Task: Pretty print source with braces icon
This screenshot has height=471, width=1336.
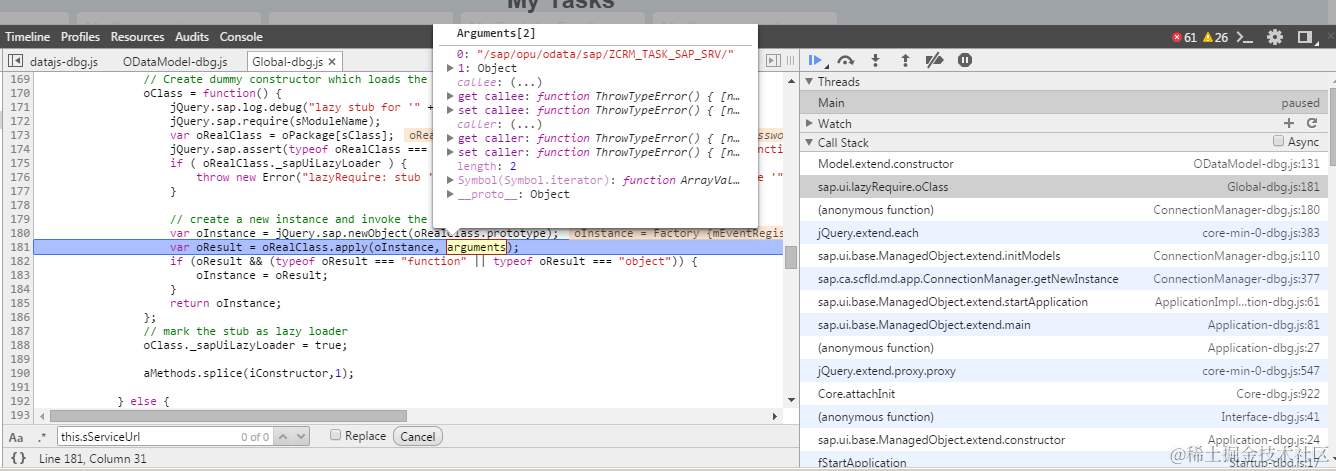Action: pyautogui.click(x=18, y=459)
